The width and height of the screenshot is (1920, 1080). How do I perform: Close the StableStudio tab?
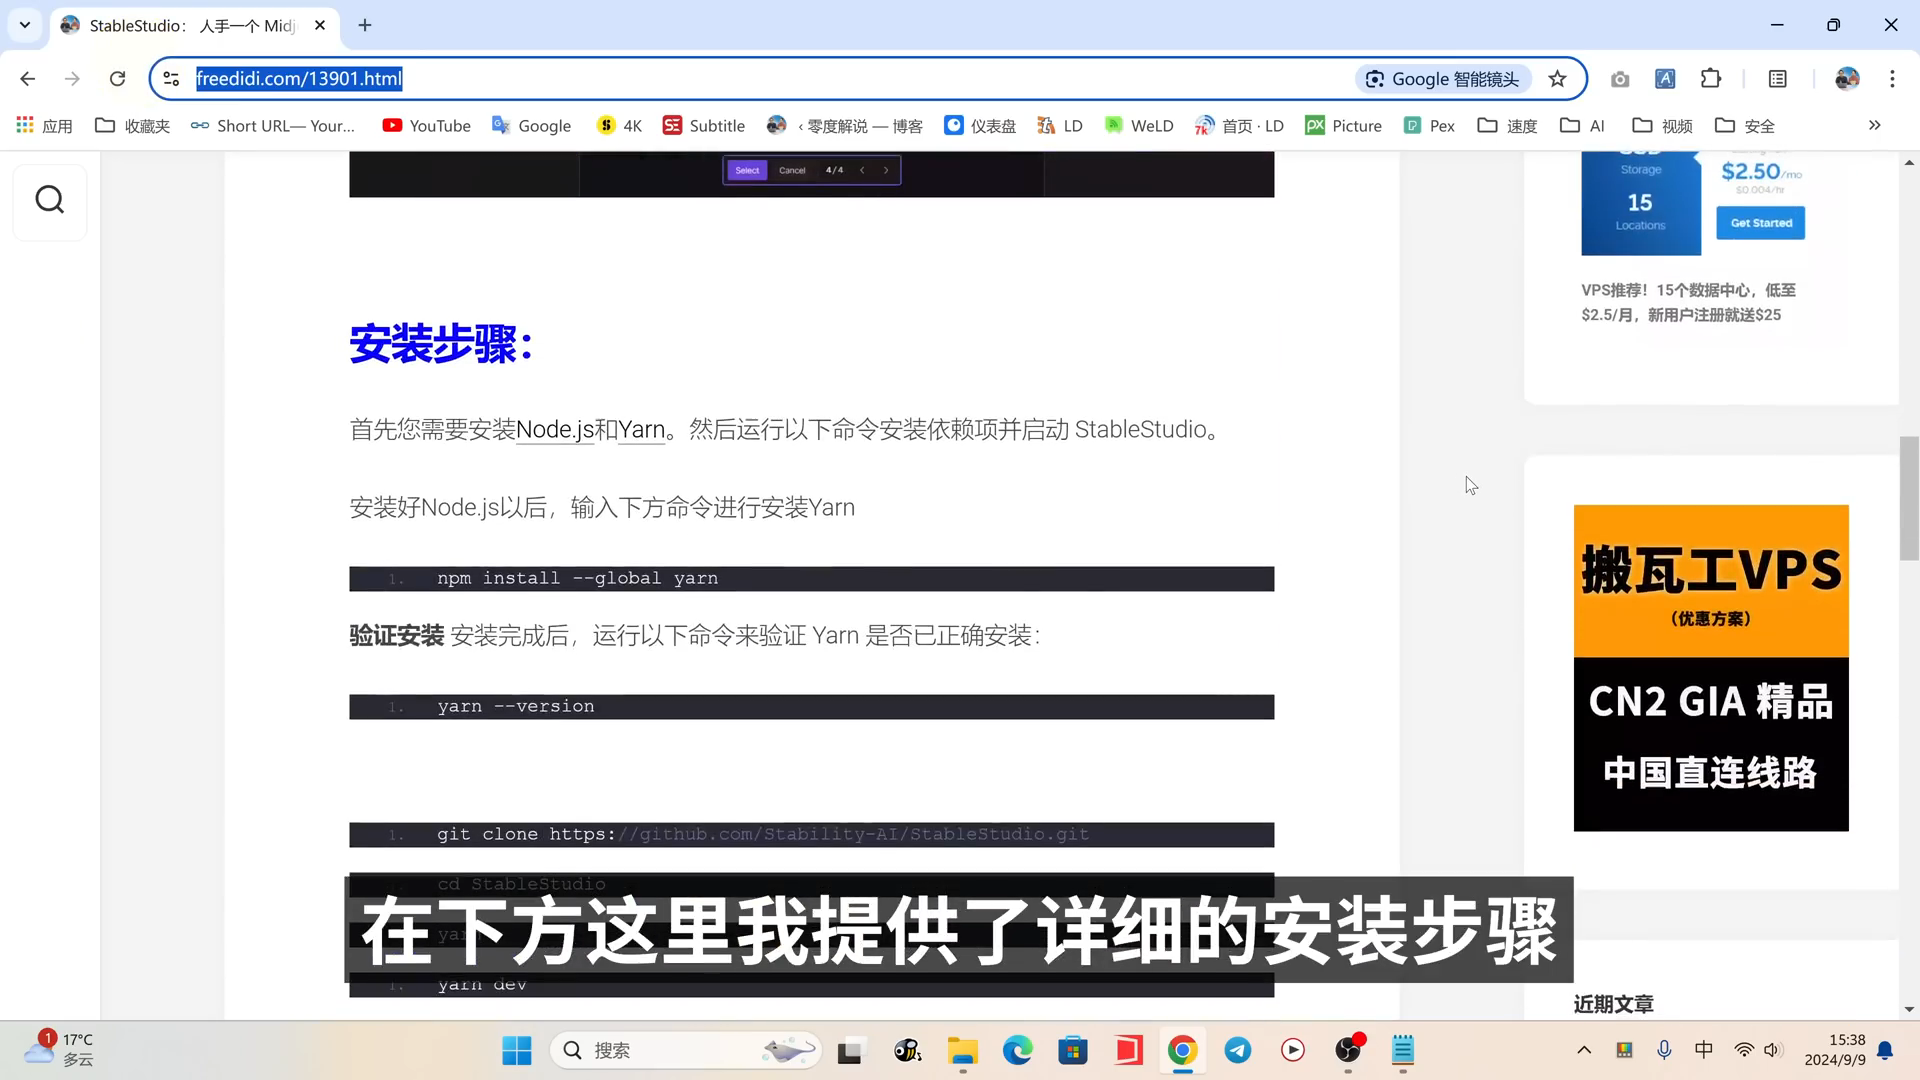[x=320, y=25]
